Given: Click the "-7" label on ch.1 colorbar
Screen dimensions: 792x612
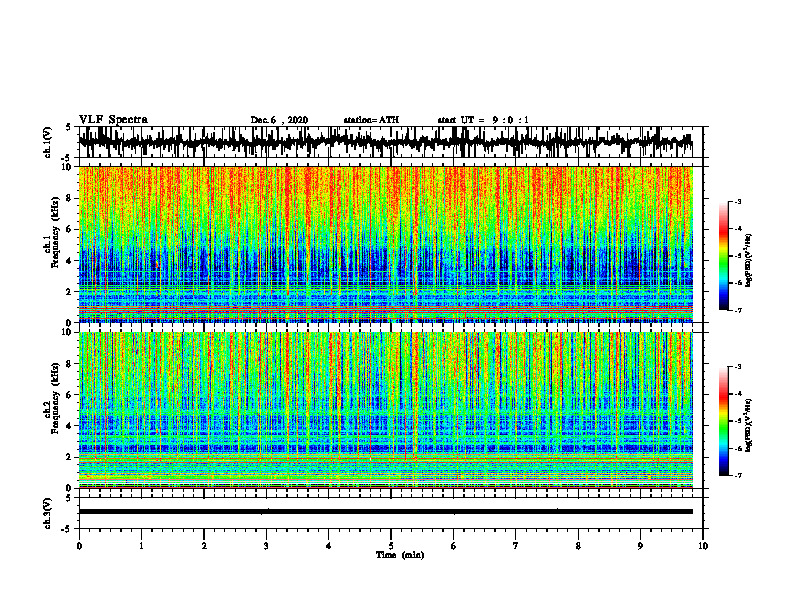Looking at the screenshot, I should tap(738, 310).
